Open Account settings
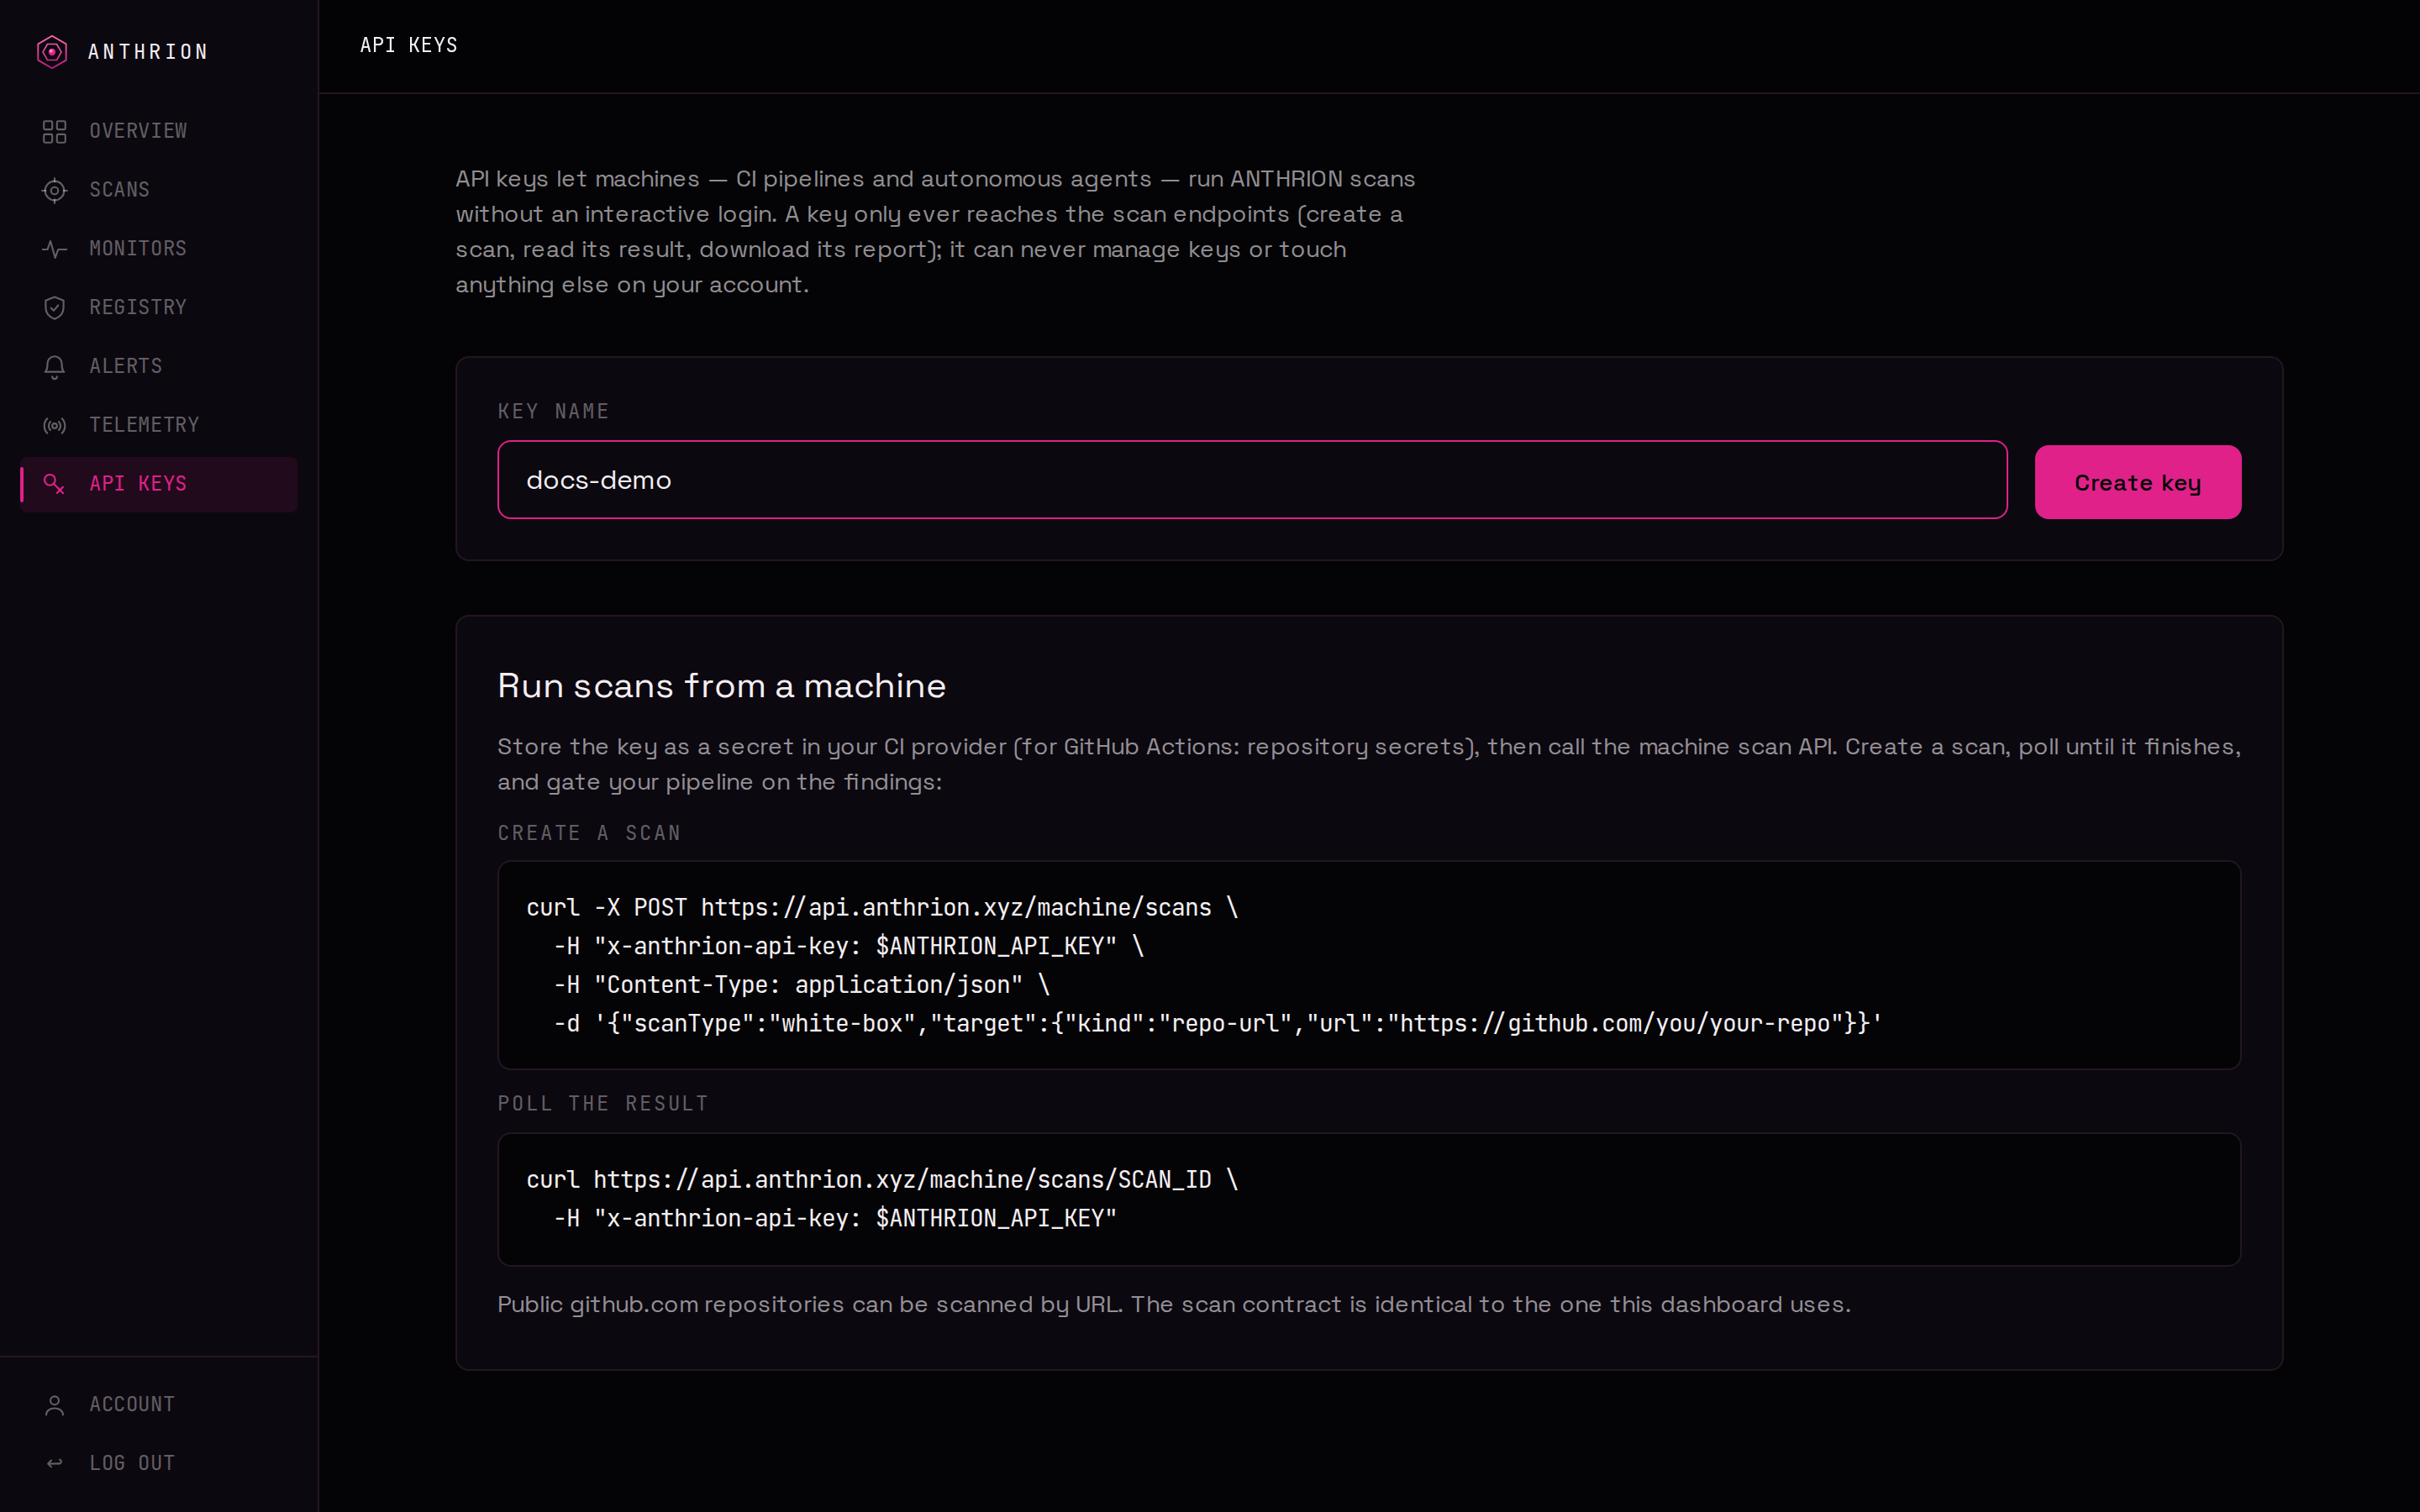This screenshot has width=2420, height=1512. 159,1405
